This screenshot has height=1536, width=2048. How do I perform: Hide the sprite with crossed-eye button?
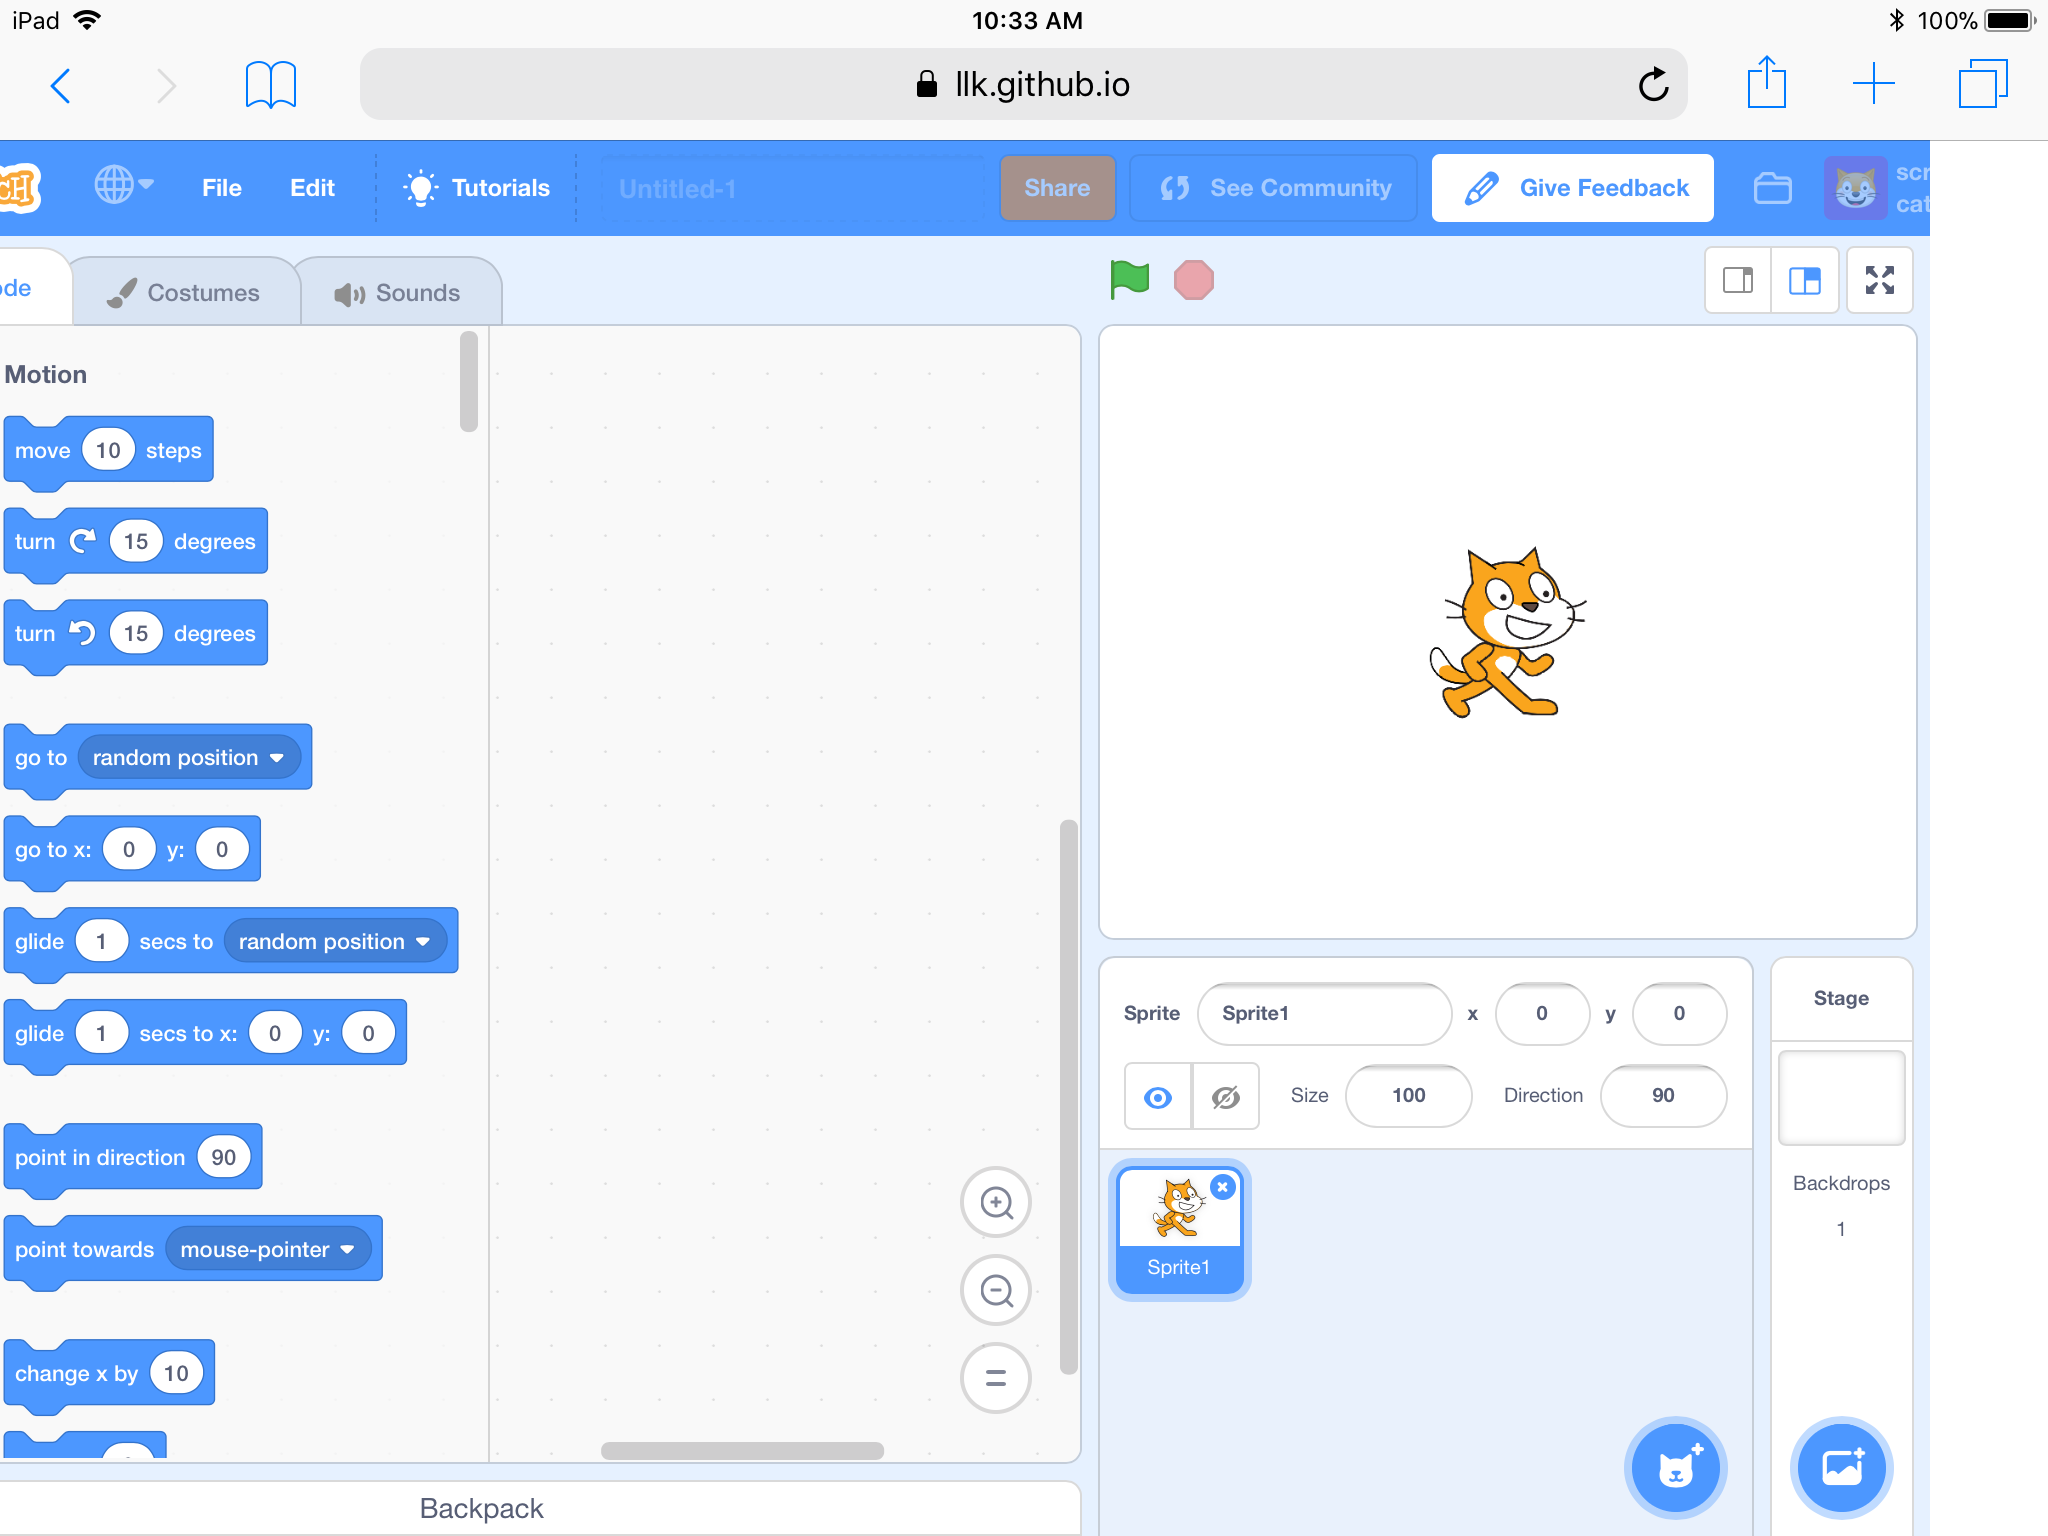[1226, 1097]
